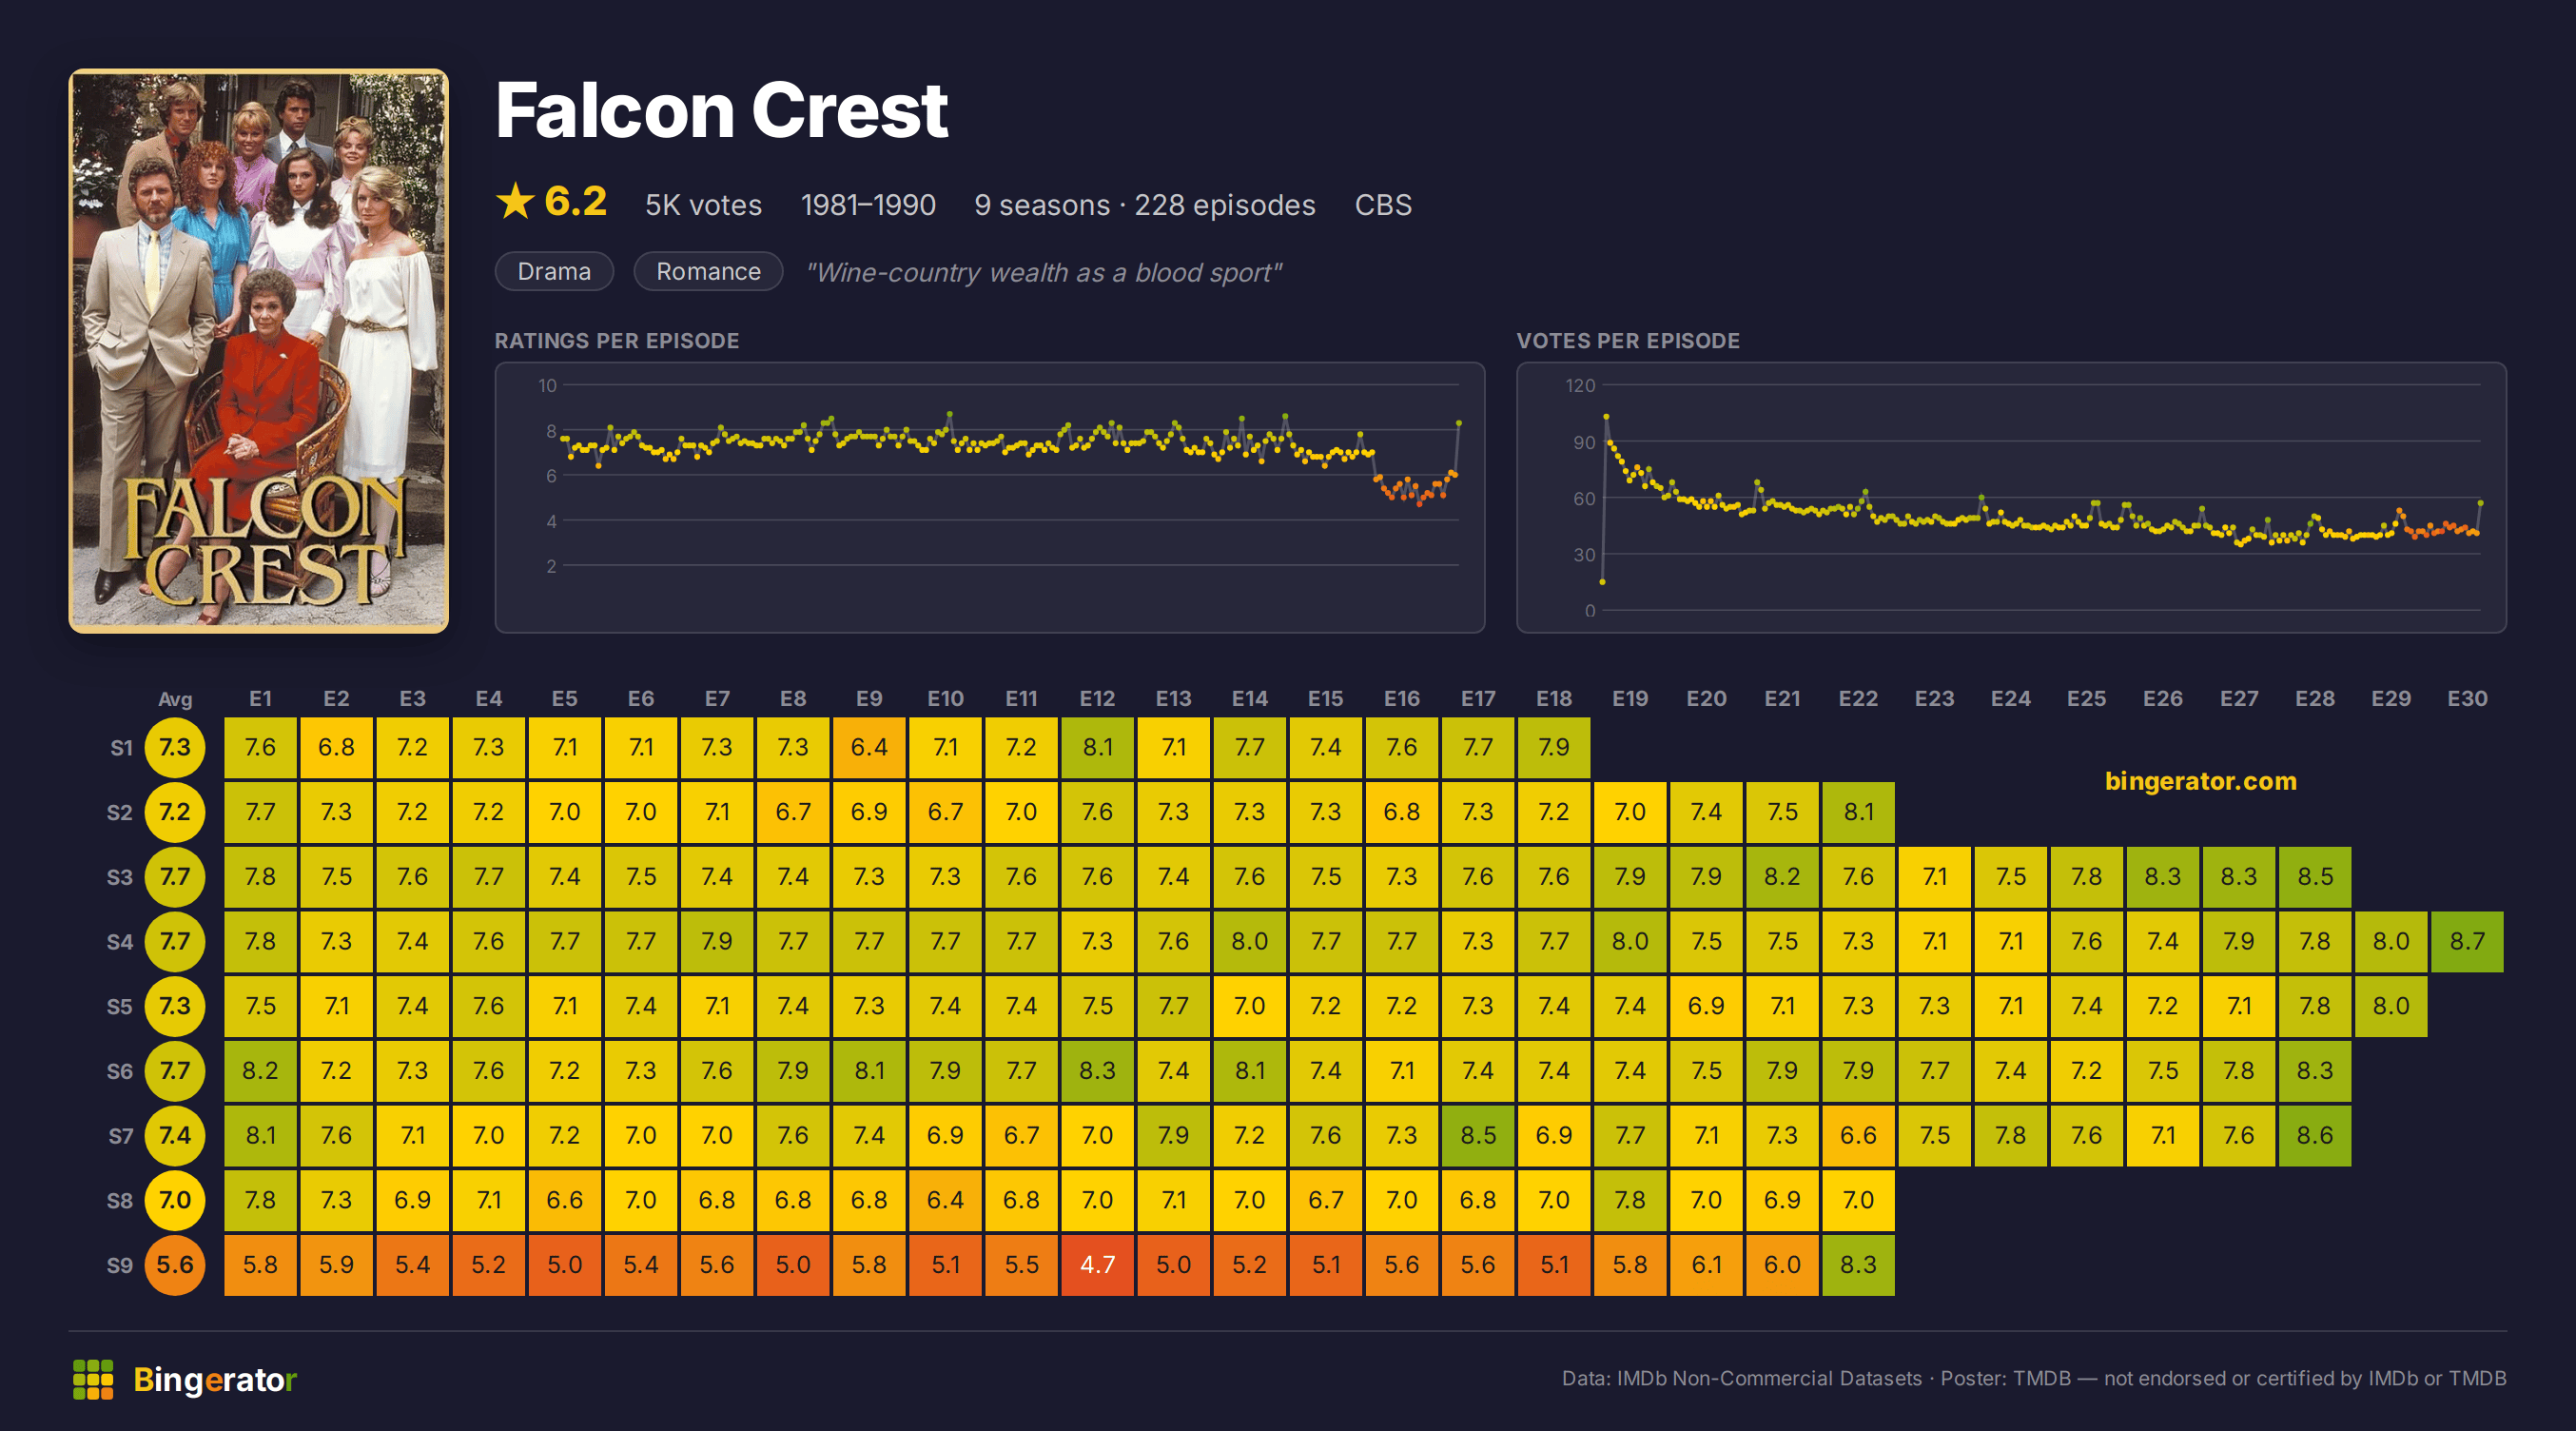Click the S9 season average badge 5.6
2576x1431 pixels.
175,1265
